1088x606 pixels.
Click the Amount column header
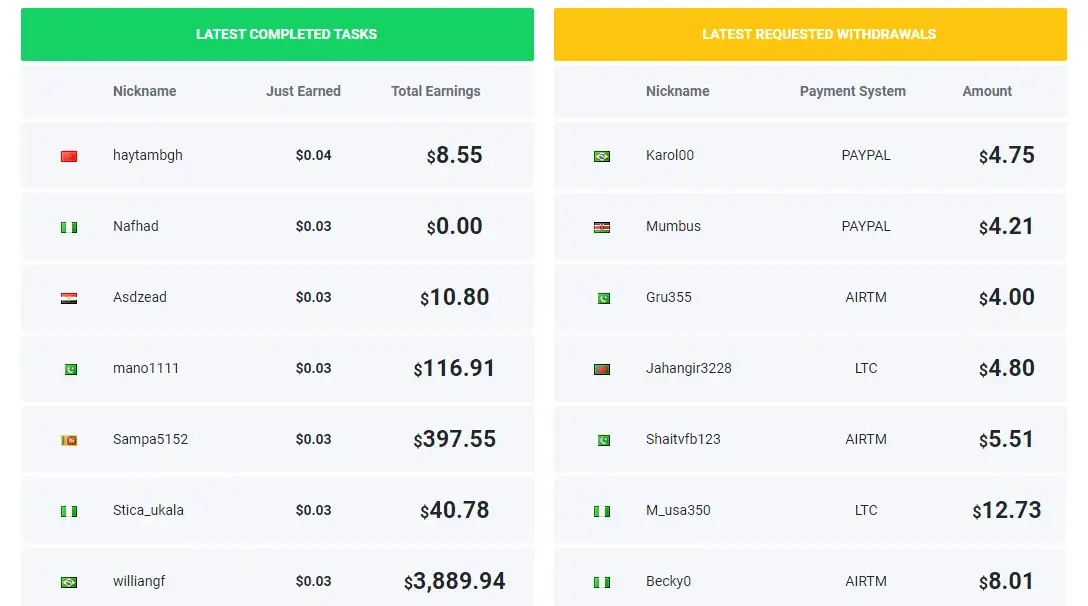pos(987,91)
